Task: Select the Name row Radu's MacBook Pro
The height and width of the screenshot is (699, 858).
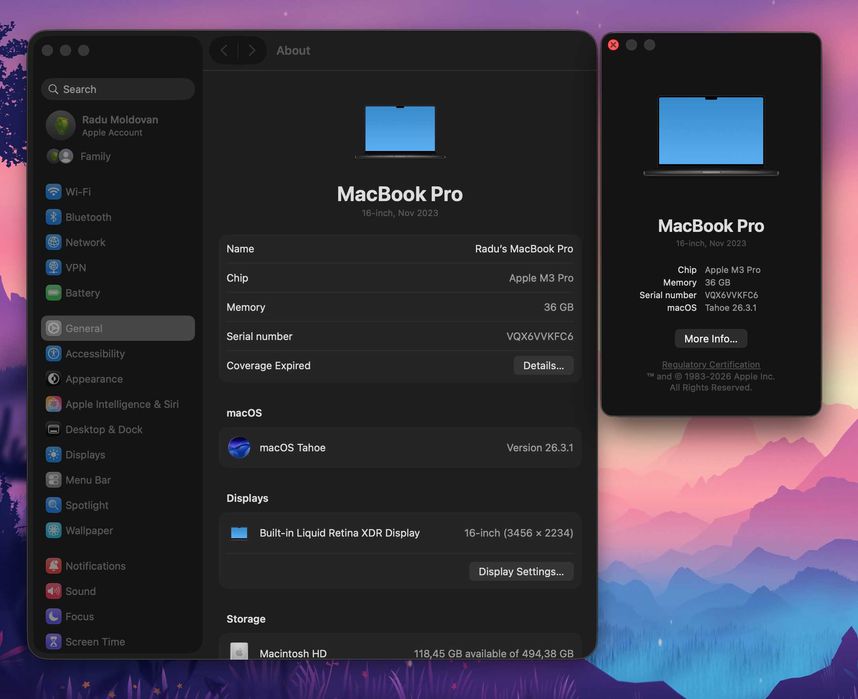Action: (399, 249)
